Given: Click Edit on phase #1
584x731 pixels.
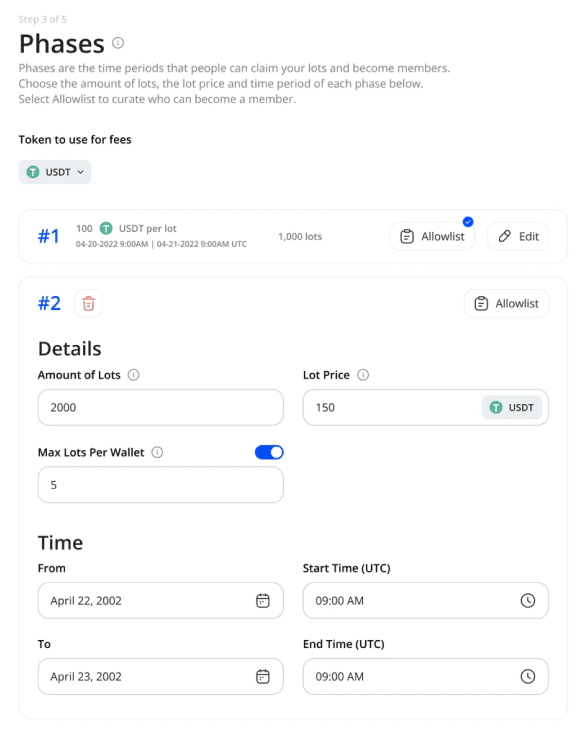Looking at the screenshot, I should [518, 236].
